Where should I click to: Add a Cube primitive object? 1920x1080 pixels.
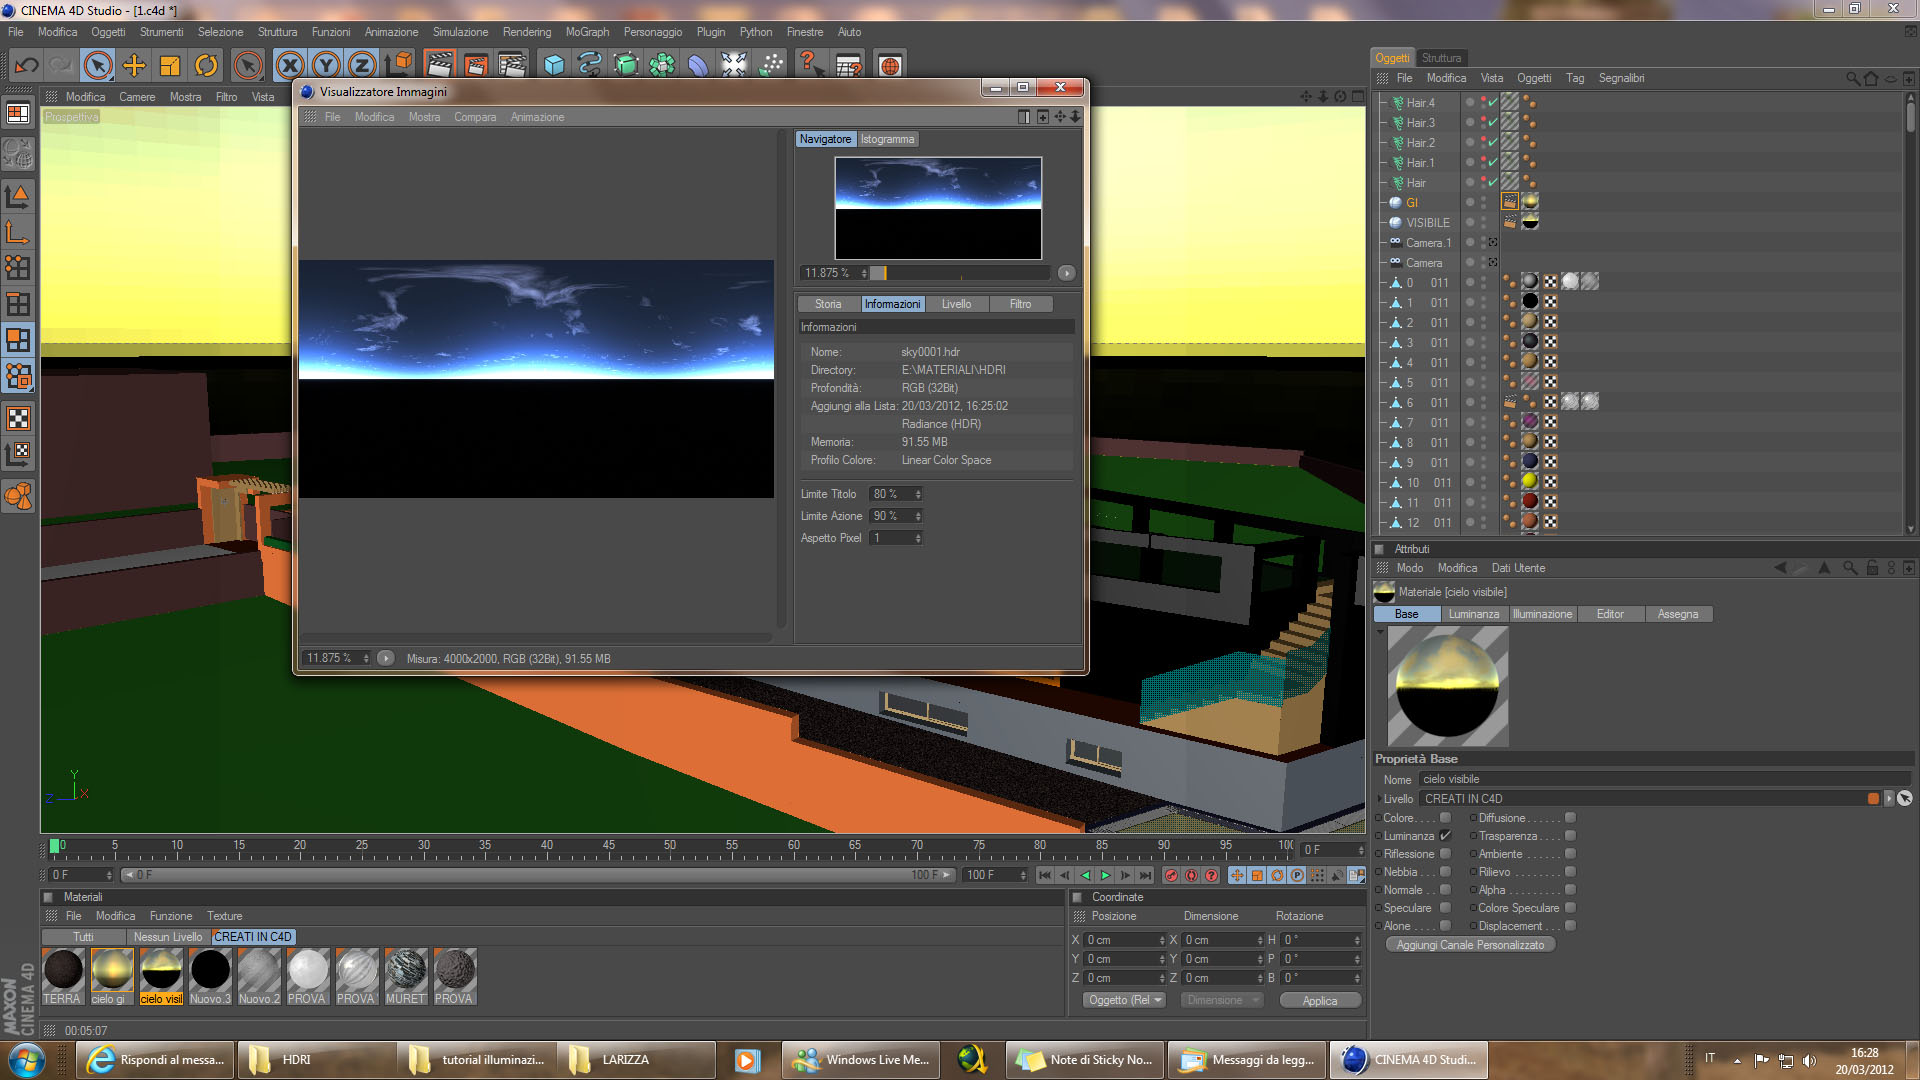click(554, 66)
